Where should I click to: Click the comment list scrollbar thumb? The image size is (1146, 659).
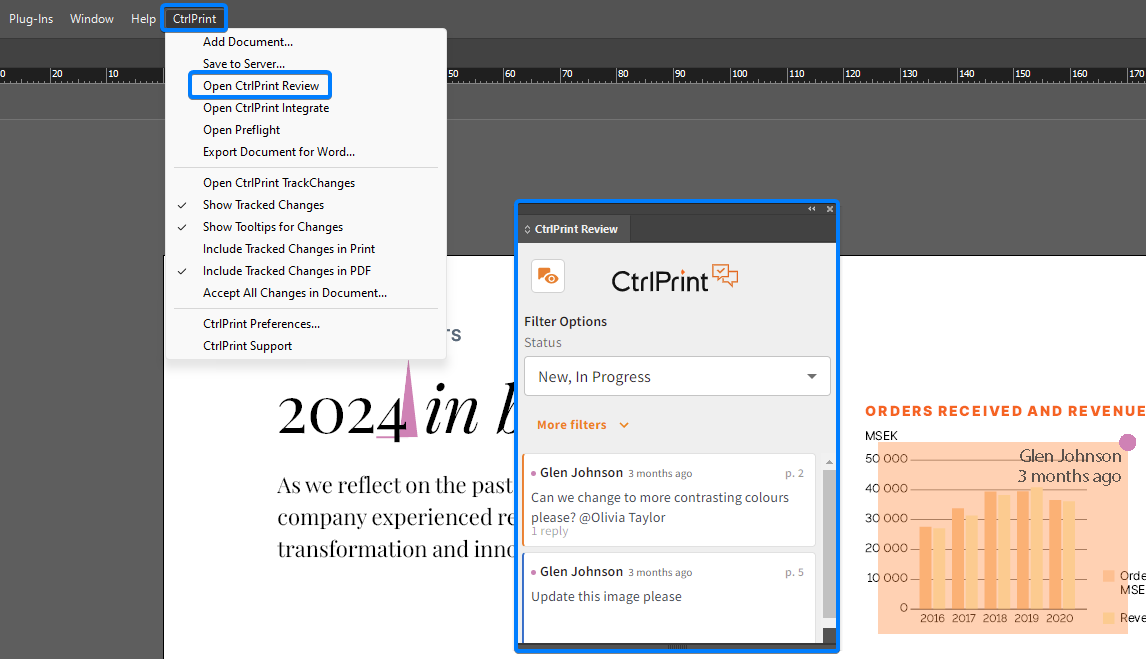coord(829,544)
